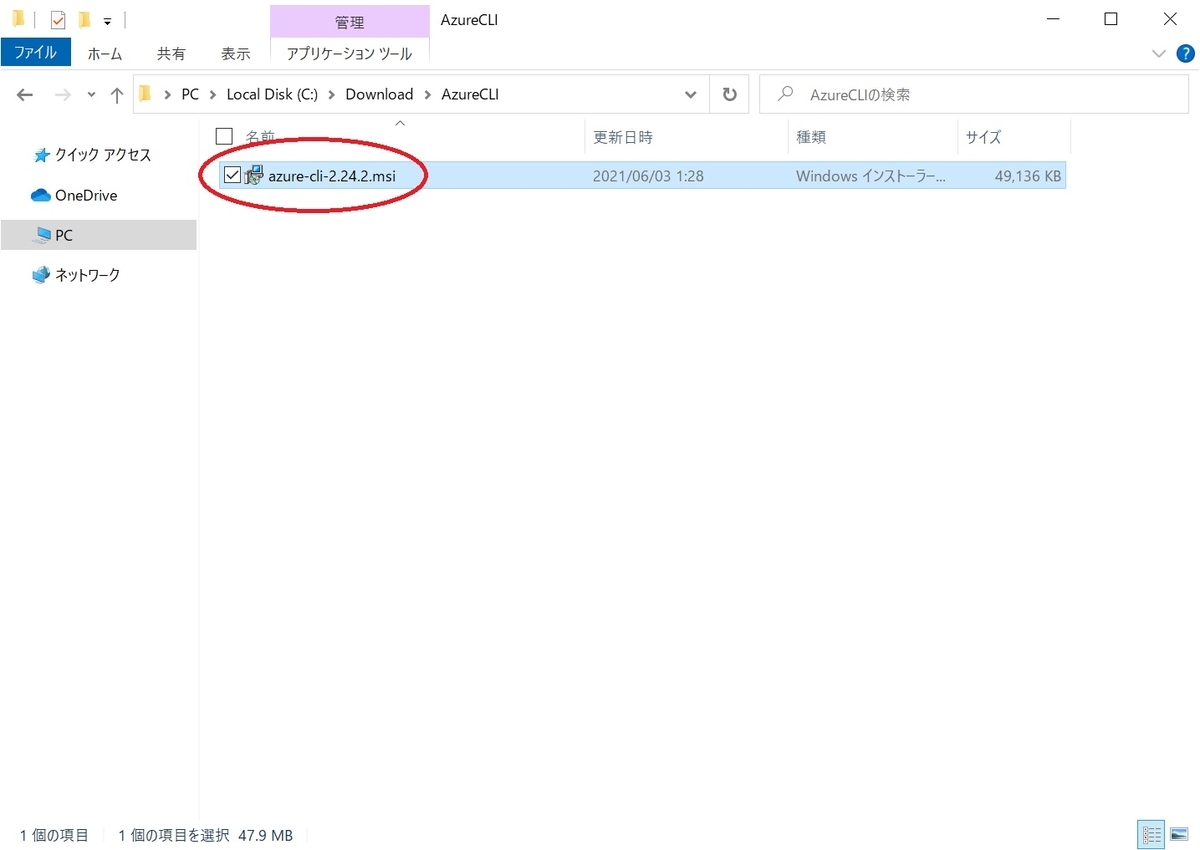1200x850 pixels.
Task: Click the properties icon in quick access toolbar
Action: (x=58, y=19)
